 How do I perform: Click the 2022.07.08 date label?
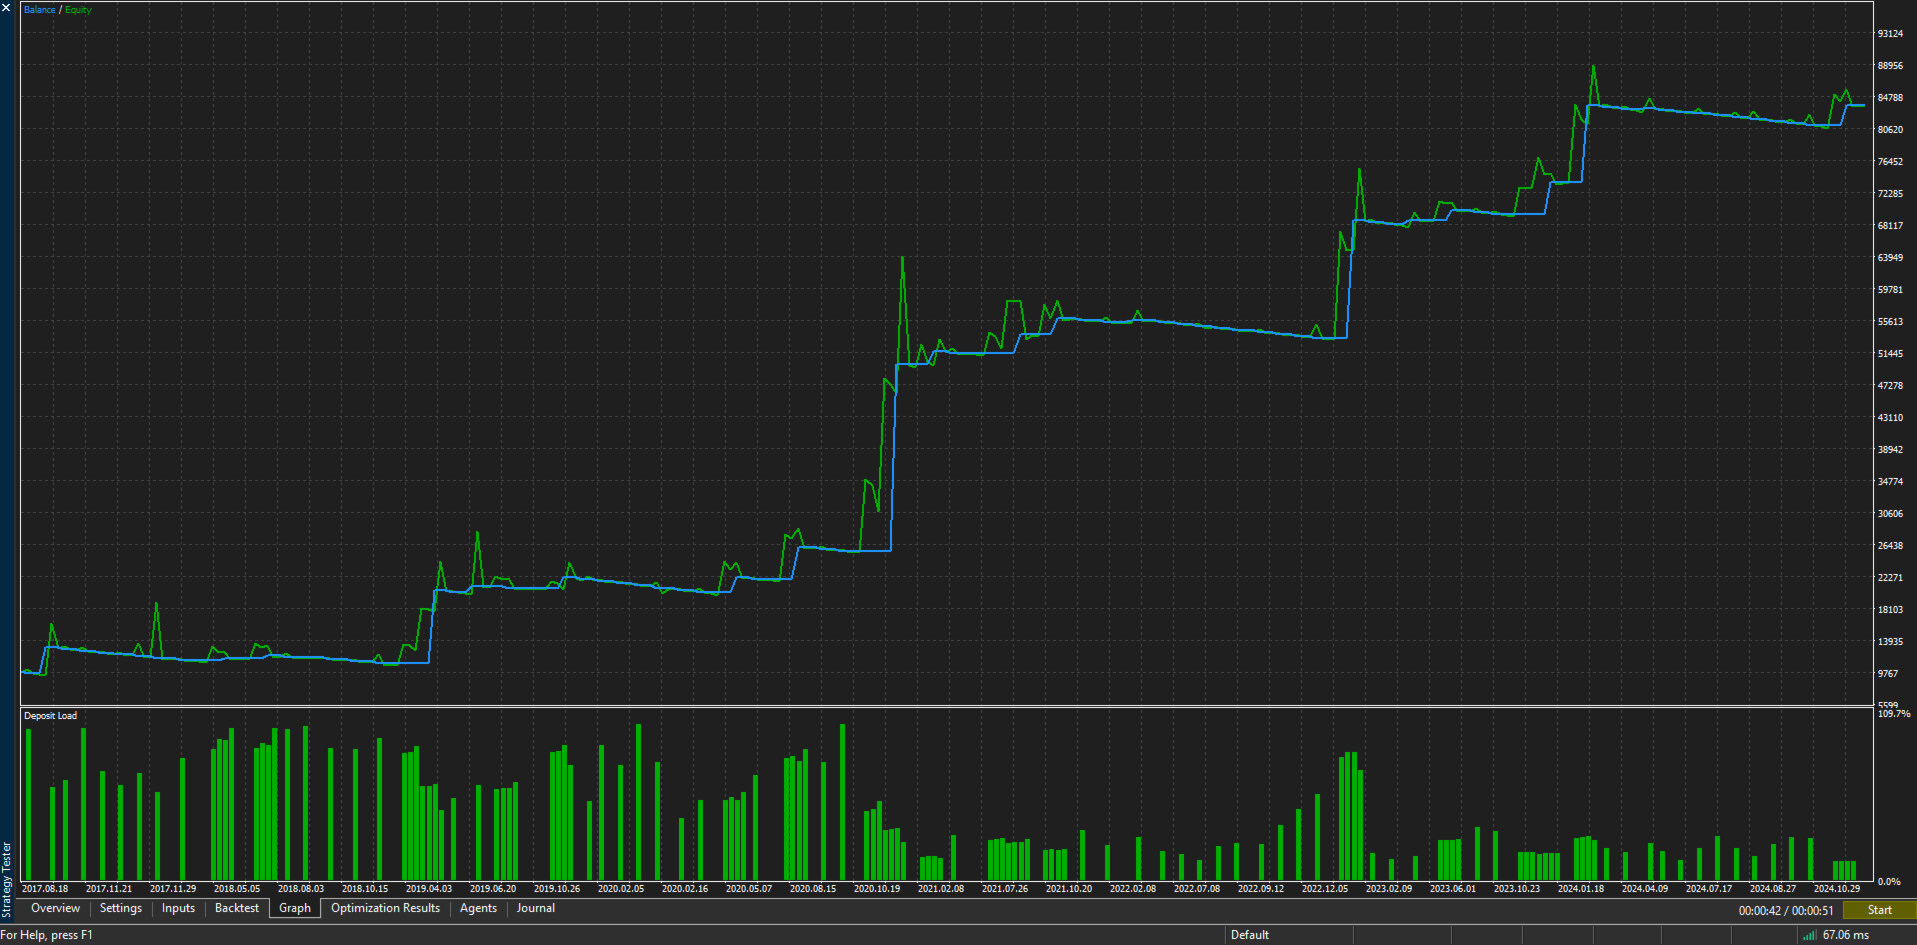click(1197, 889)
